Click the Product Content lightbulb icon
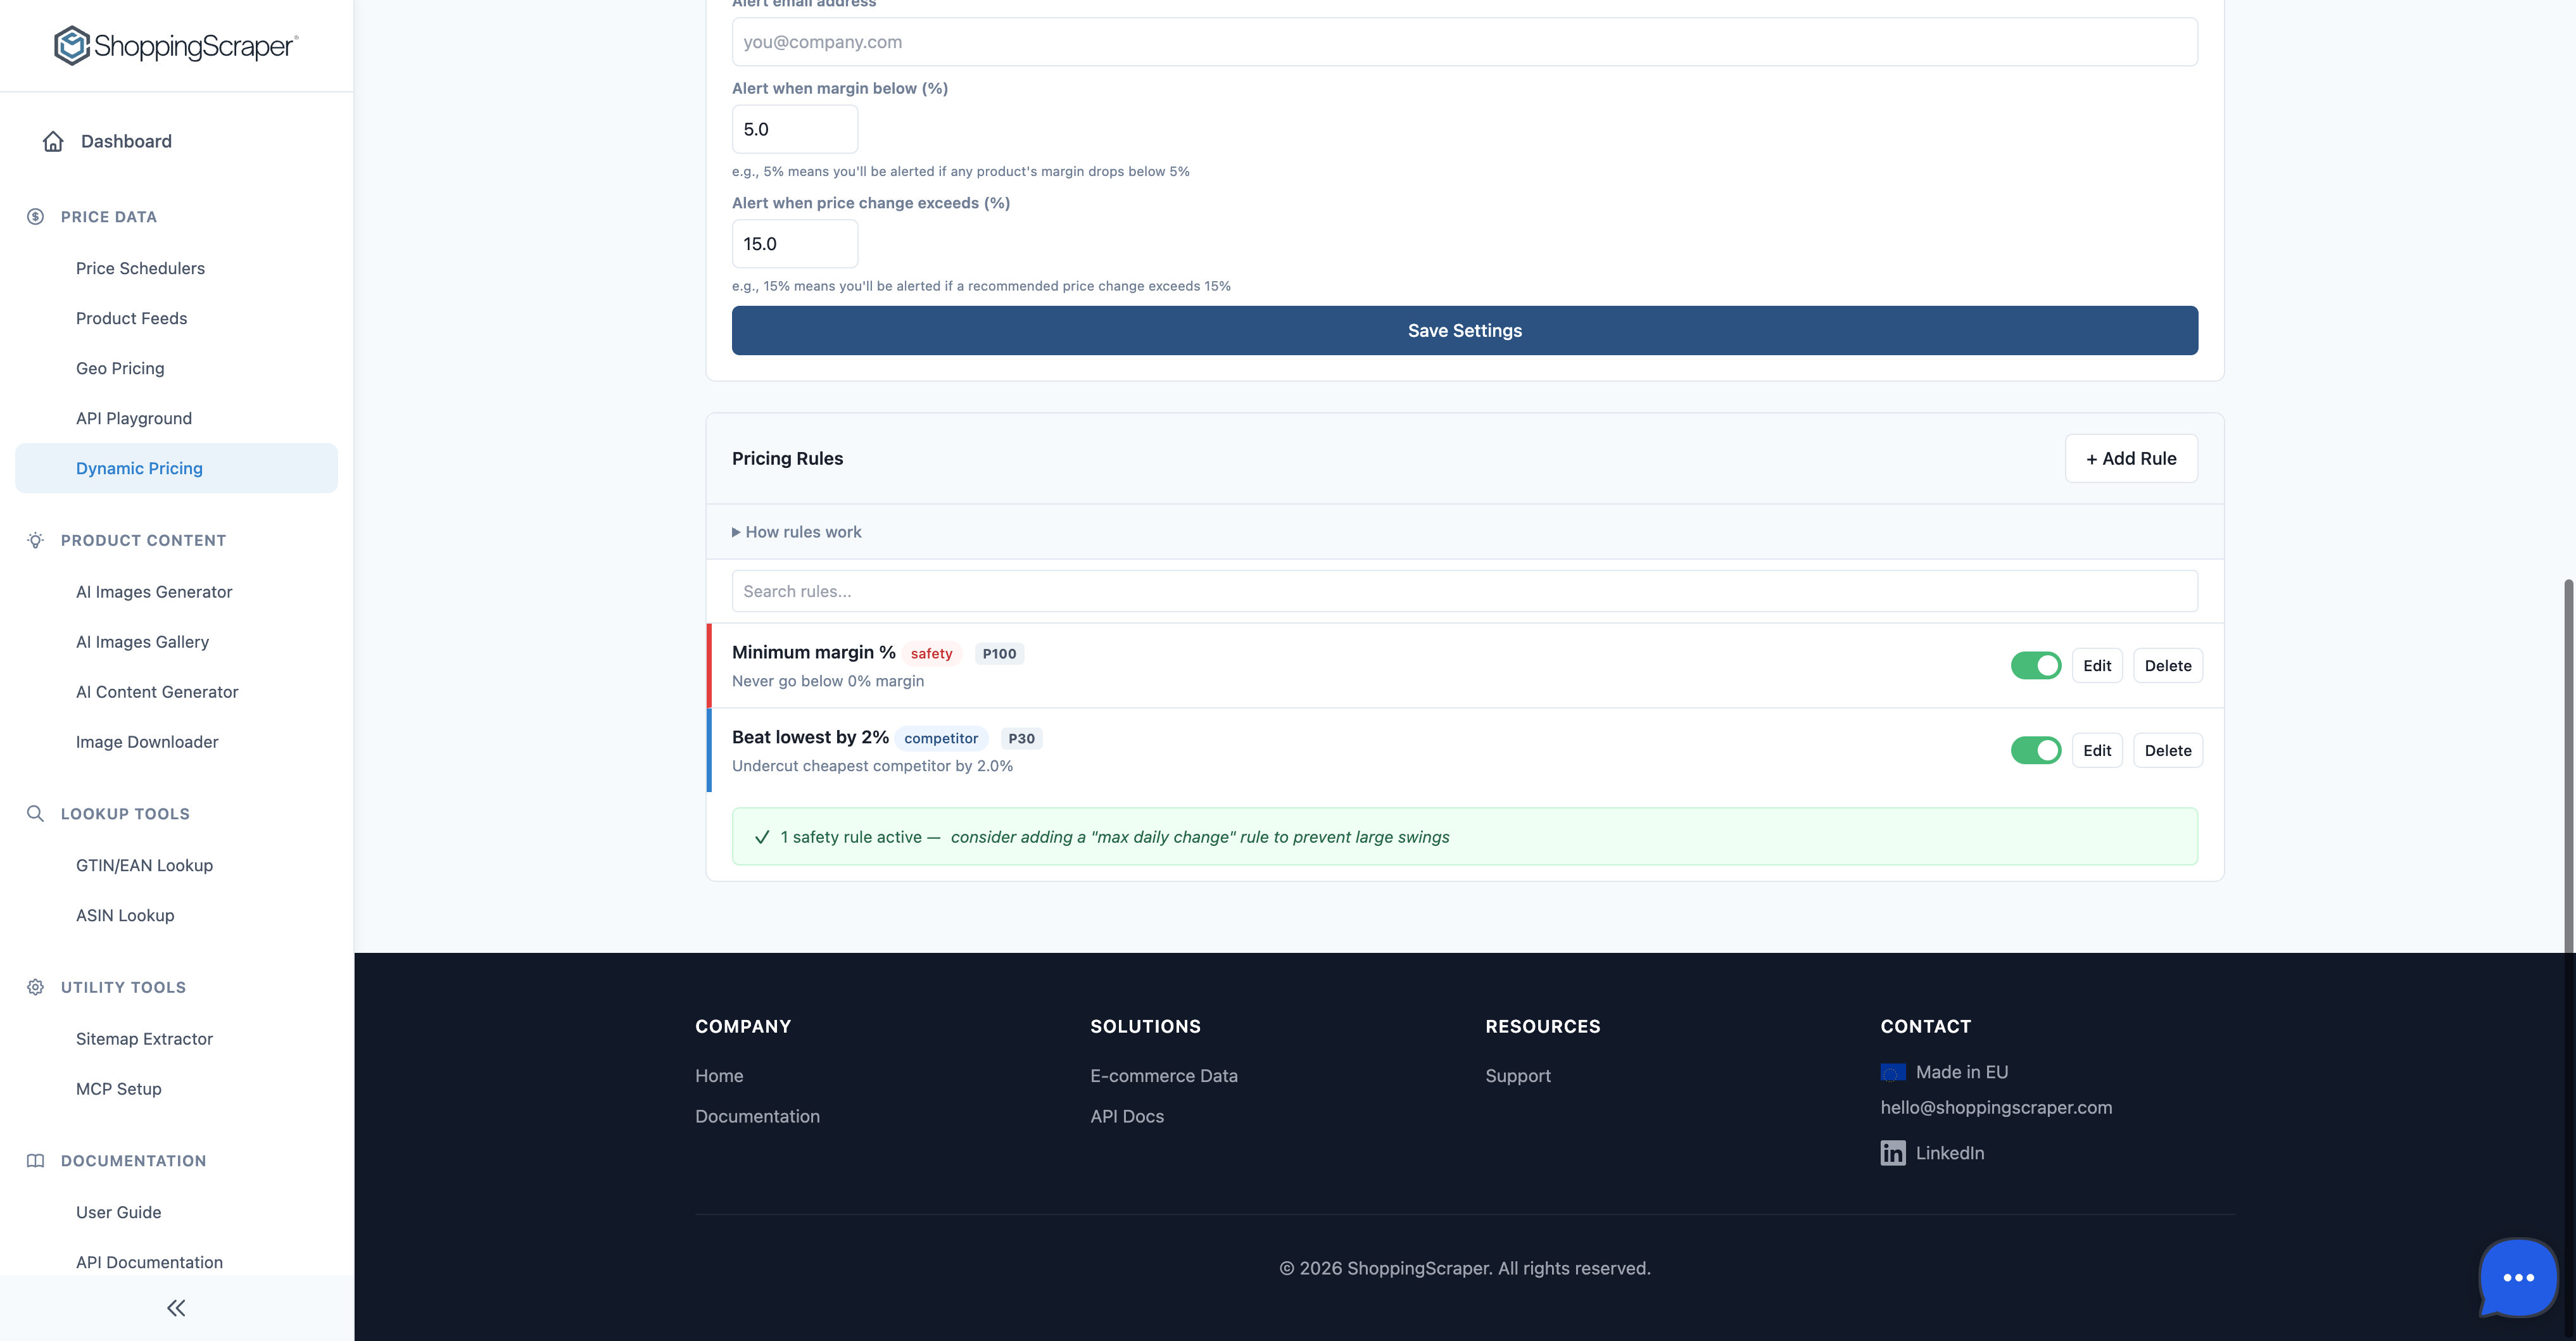The height and width of the screenshot is (1341, 2576). point(36,540)
